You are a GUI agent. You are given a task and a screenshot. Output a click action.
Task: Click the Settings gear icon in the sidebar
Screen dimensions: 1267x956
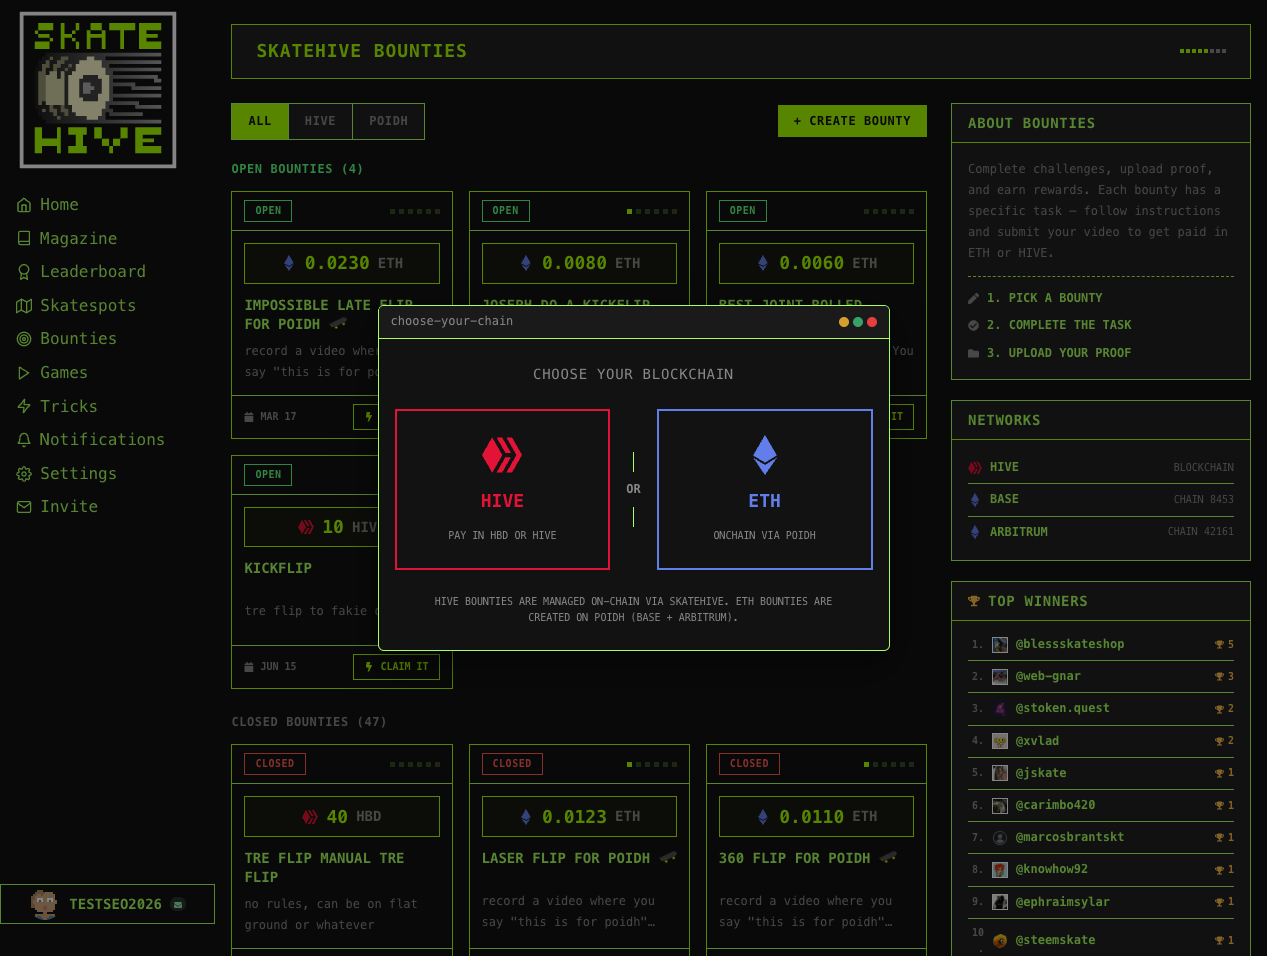pyautogui.click(x=24, y=474)
